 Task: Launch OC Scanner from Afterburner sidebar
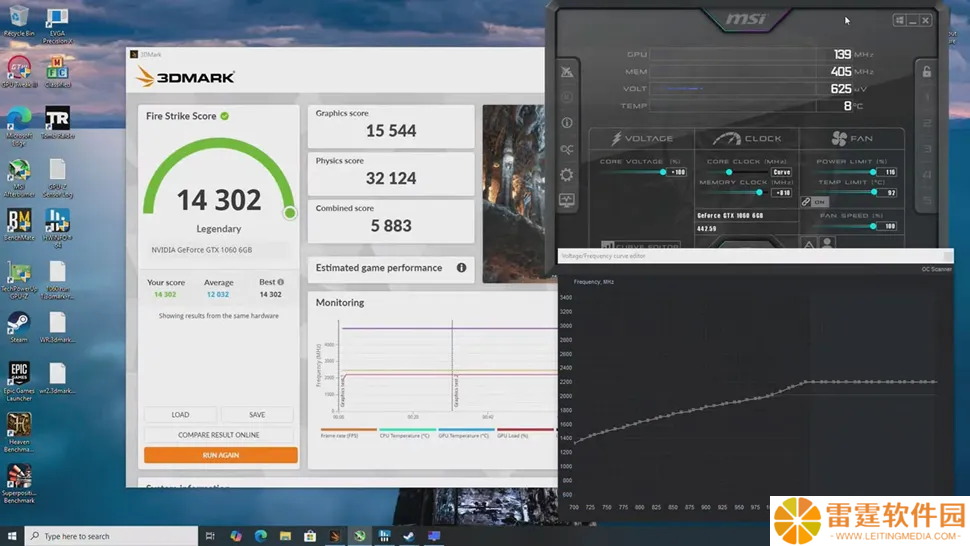567,149
